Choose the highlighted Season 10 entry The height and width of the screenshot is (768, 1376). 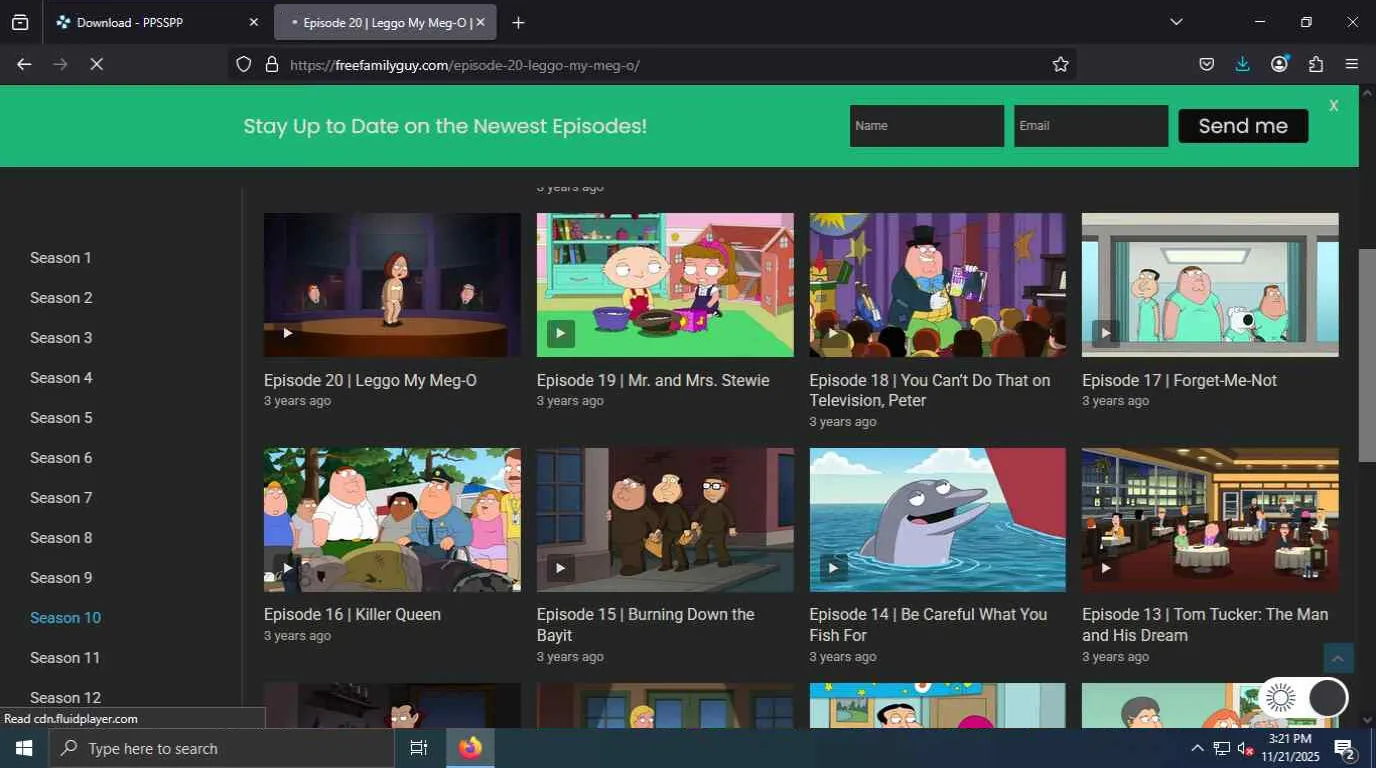[x=65, y=618]
